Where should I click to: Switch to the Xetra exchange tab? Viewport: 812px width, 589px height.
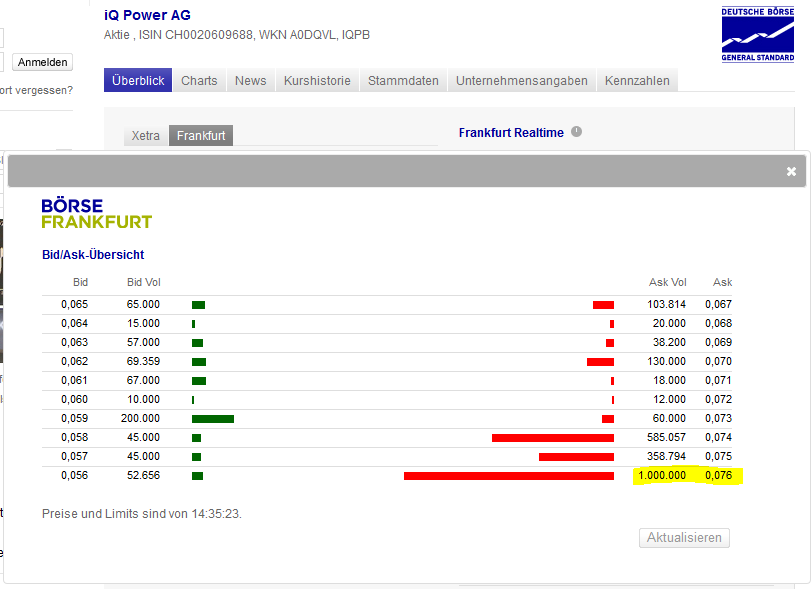click(x=146, y=136)
